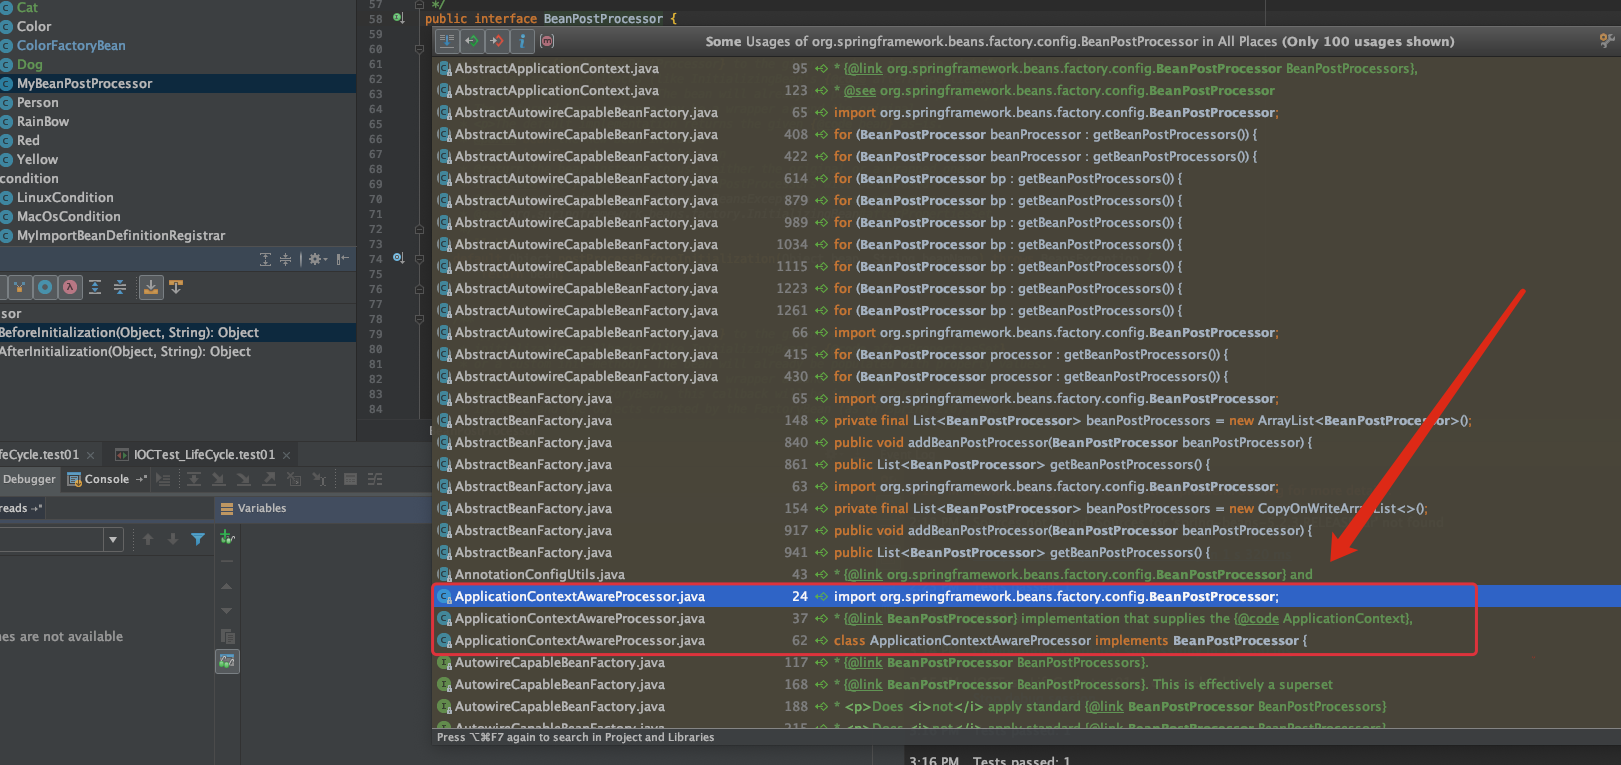Add a new watch using the green plus icon
Viewport: 1621px width, 765px height.
pos(227,538)
